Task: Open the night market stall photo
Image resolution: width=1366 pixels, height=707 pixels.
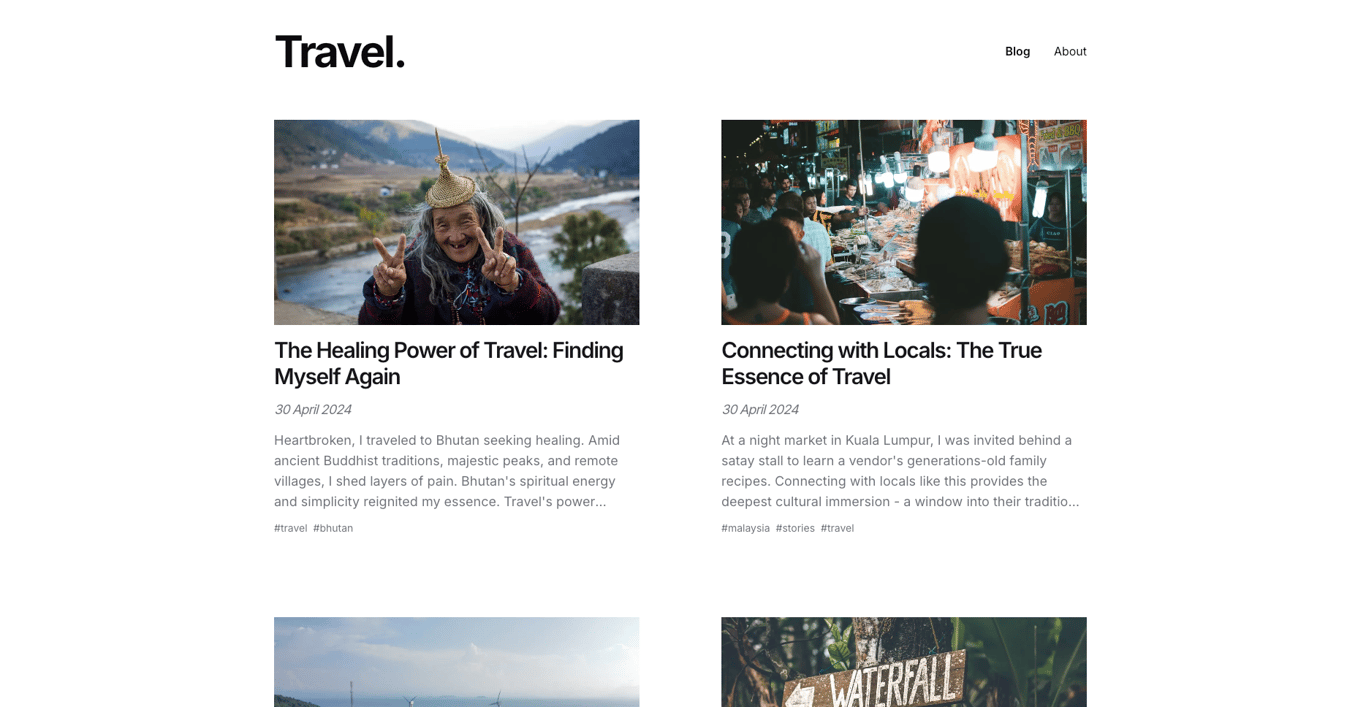Action: [904, 222]
